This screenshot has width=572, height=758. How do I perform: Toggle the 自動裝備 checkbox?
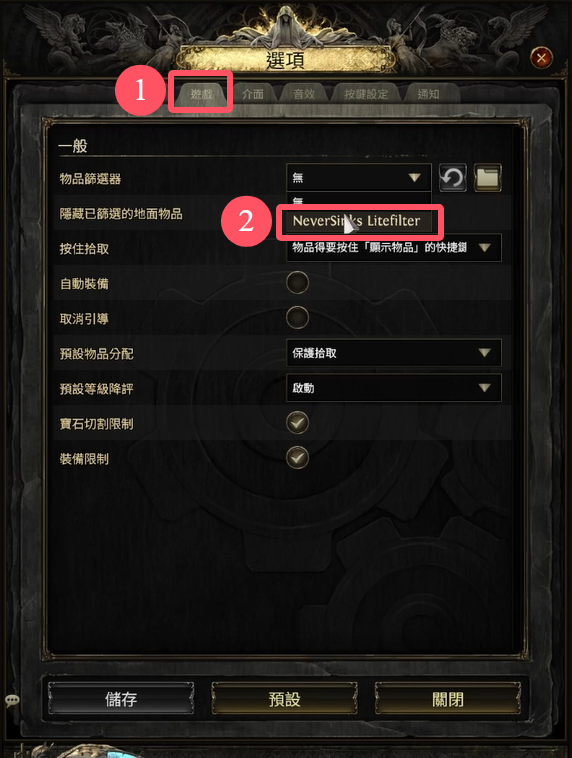coord(297,282)
